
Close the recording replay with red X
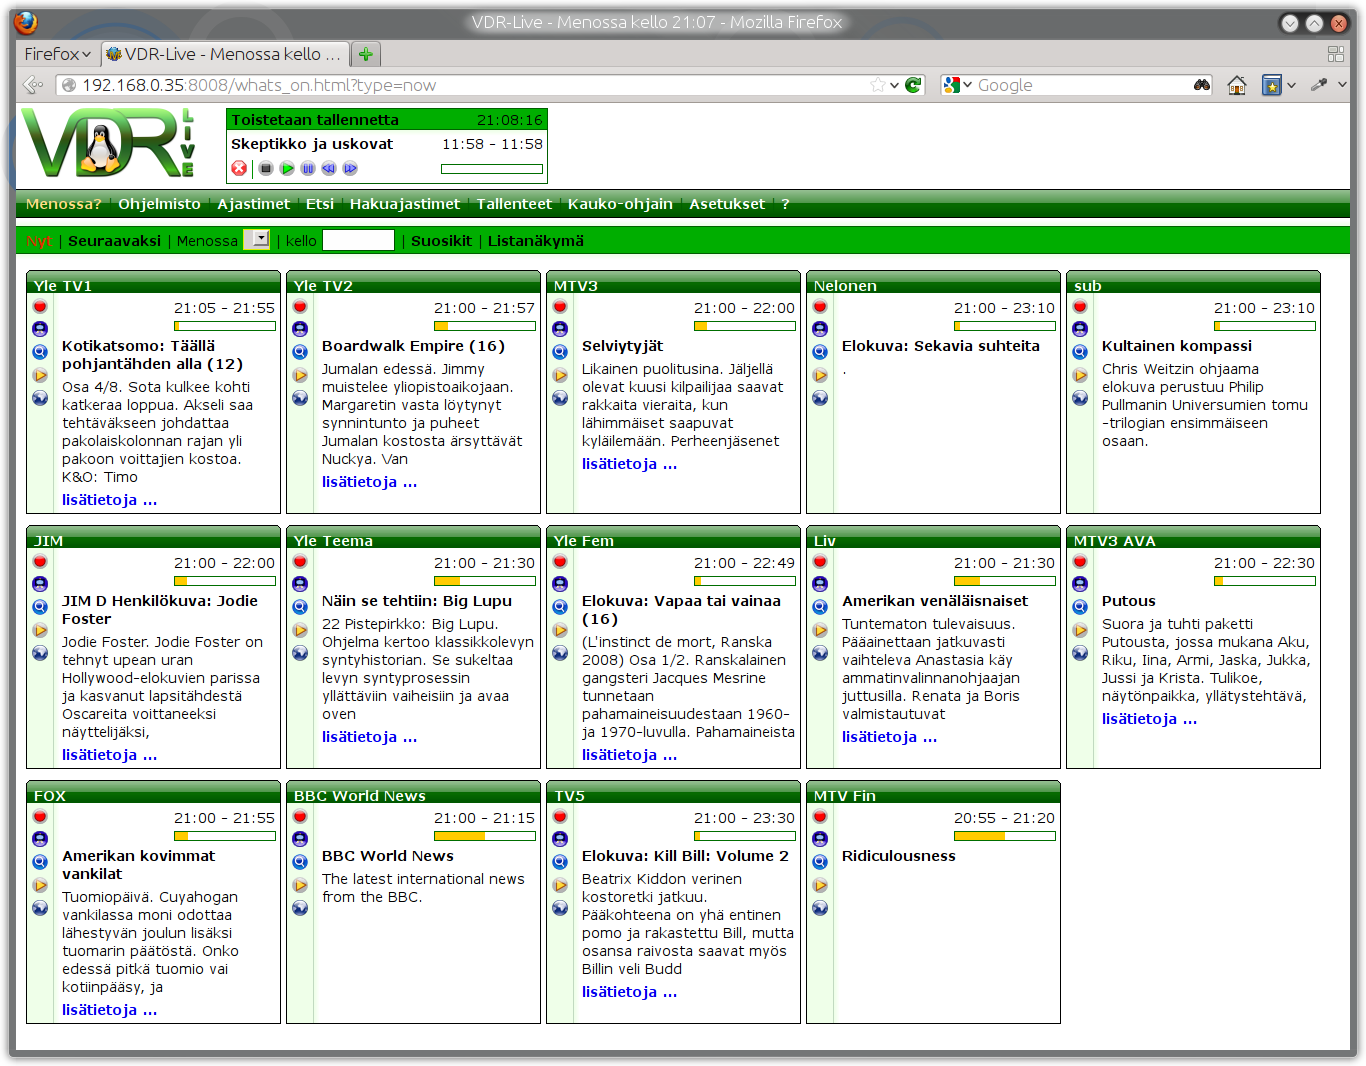pyautogui.click(x=239, y=168)
